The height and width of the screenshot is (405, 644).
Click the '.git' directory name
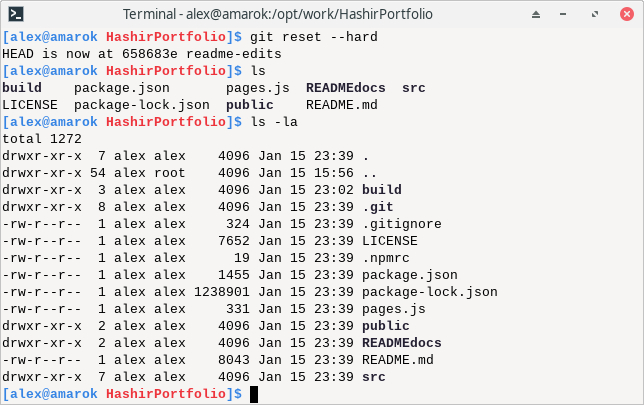coord(377,207)
